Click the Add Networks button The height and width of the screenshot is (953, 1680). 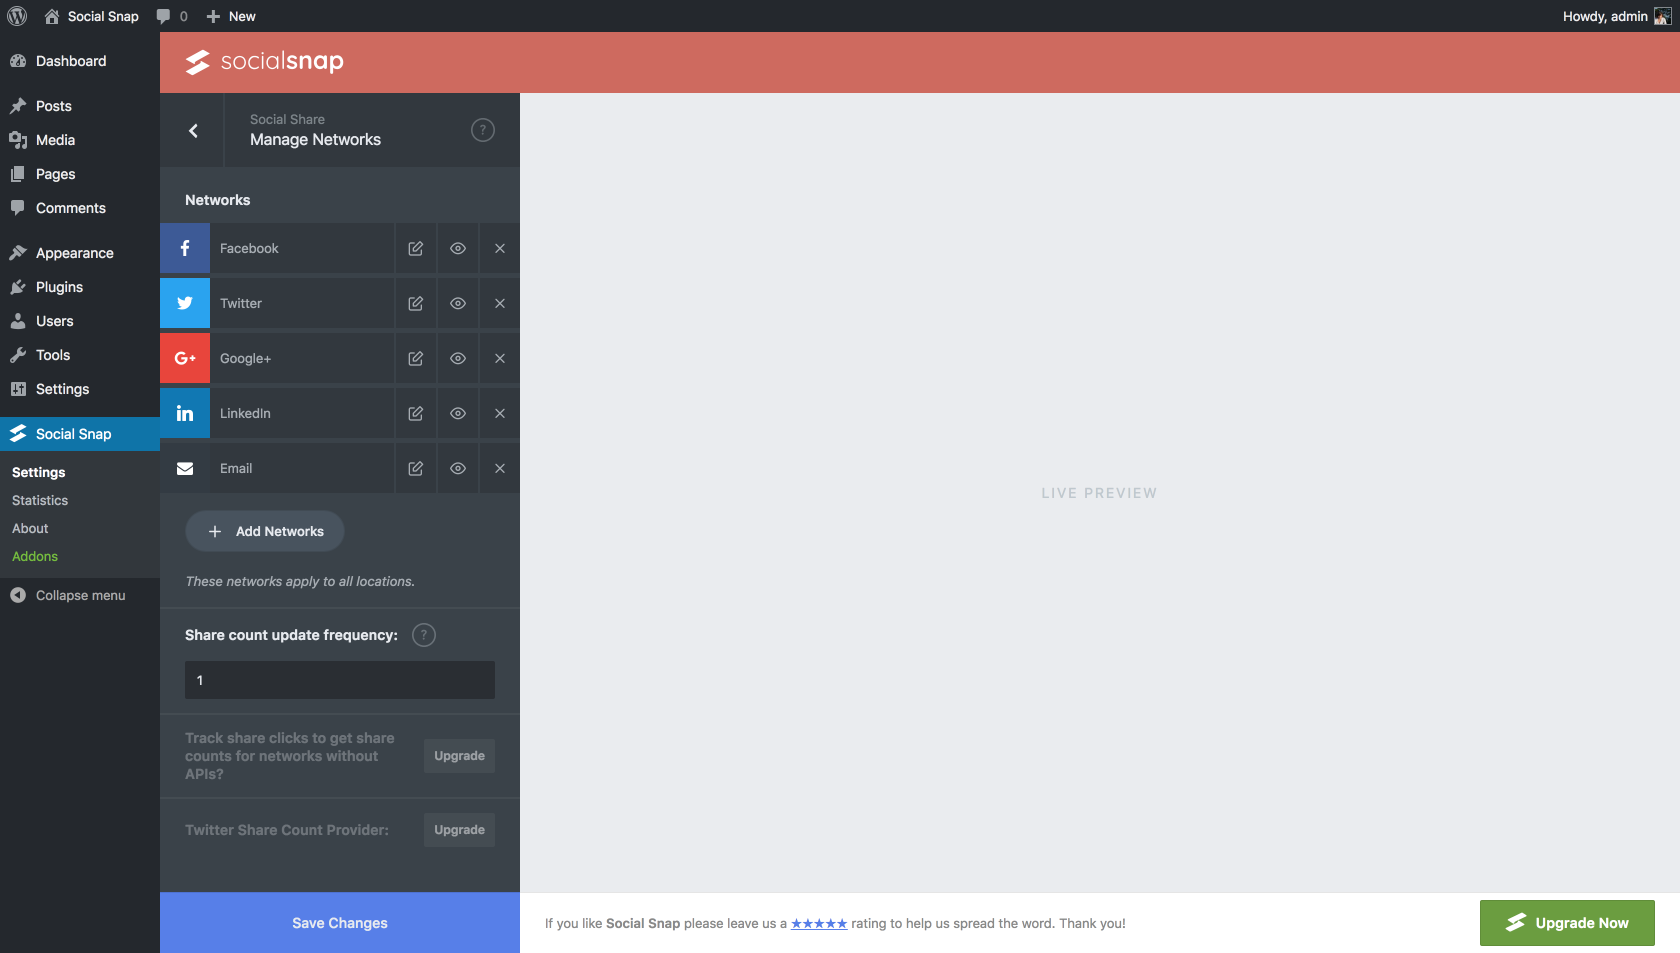click(x=265, y=531)
